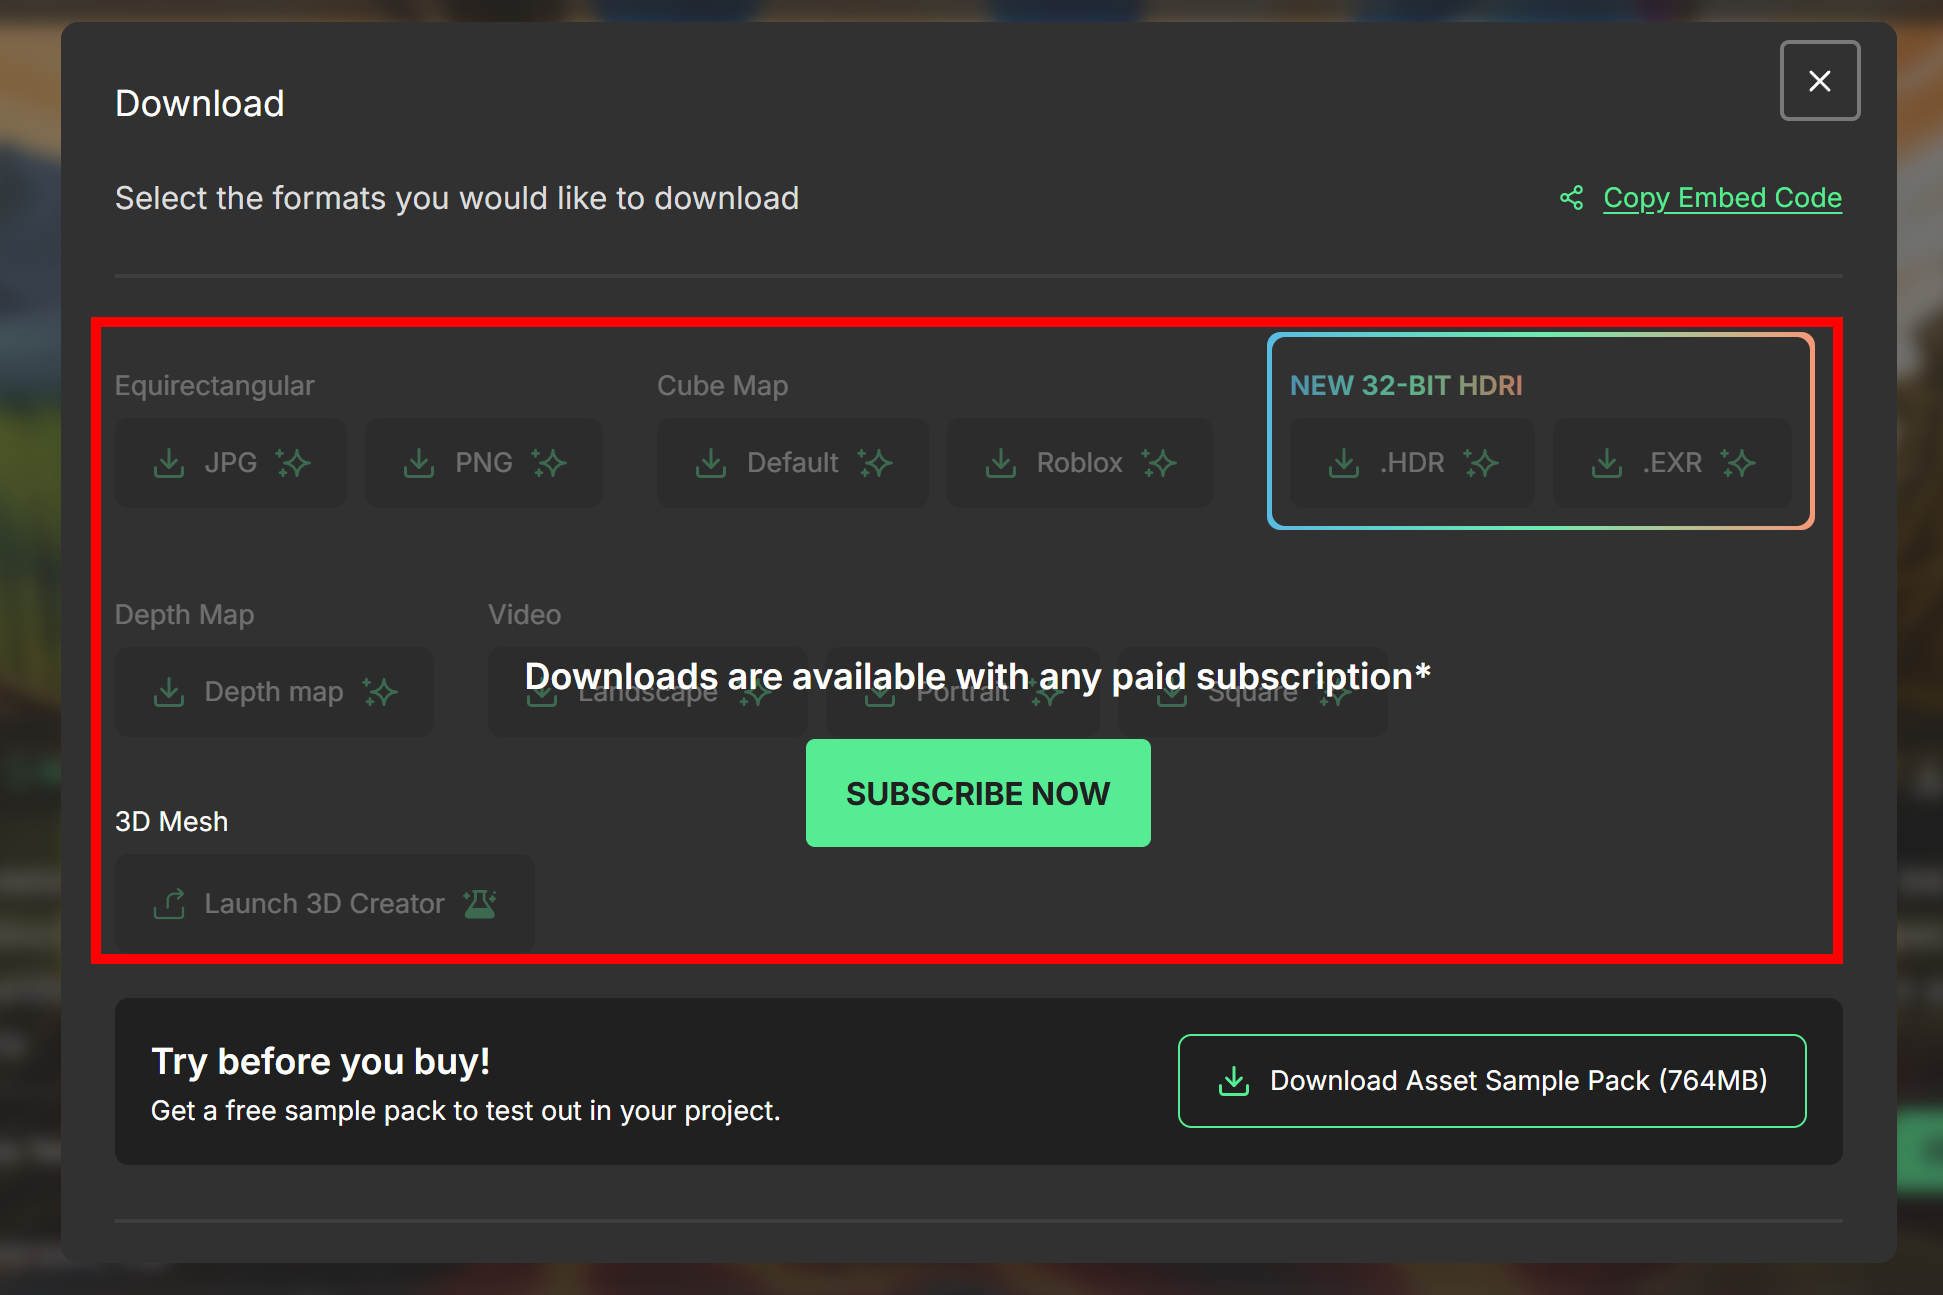Select the PNG equirectangular format

pos(484,463)
